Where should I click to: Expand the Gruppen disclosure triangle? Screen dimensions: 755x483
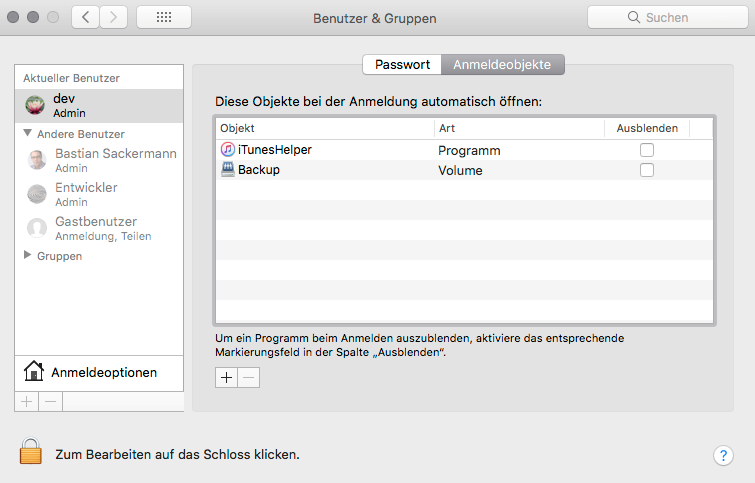(x=28, y=256)
